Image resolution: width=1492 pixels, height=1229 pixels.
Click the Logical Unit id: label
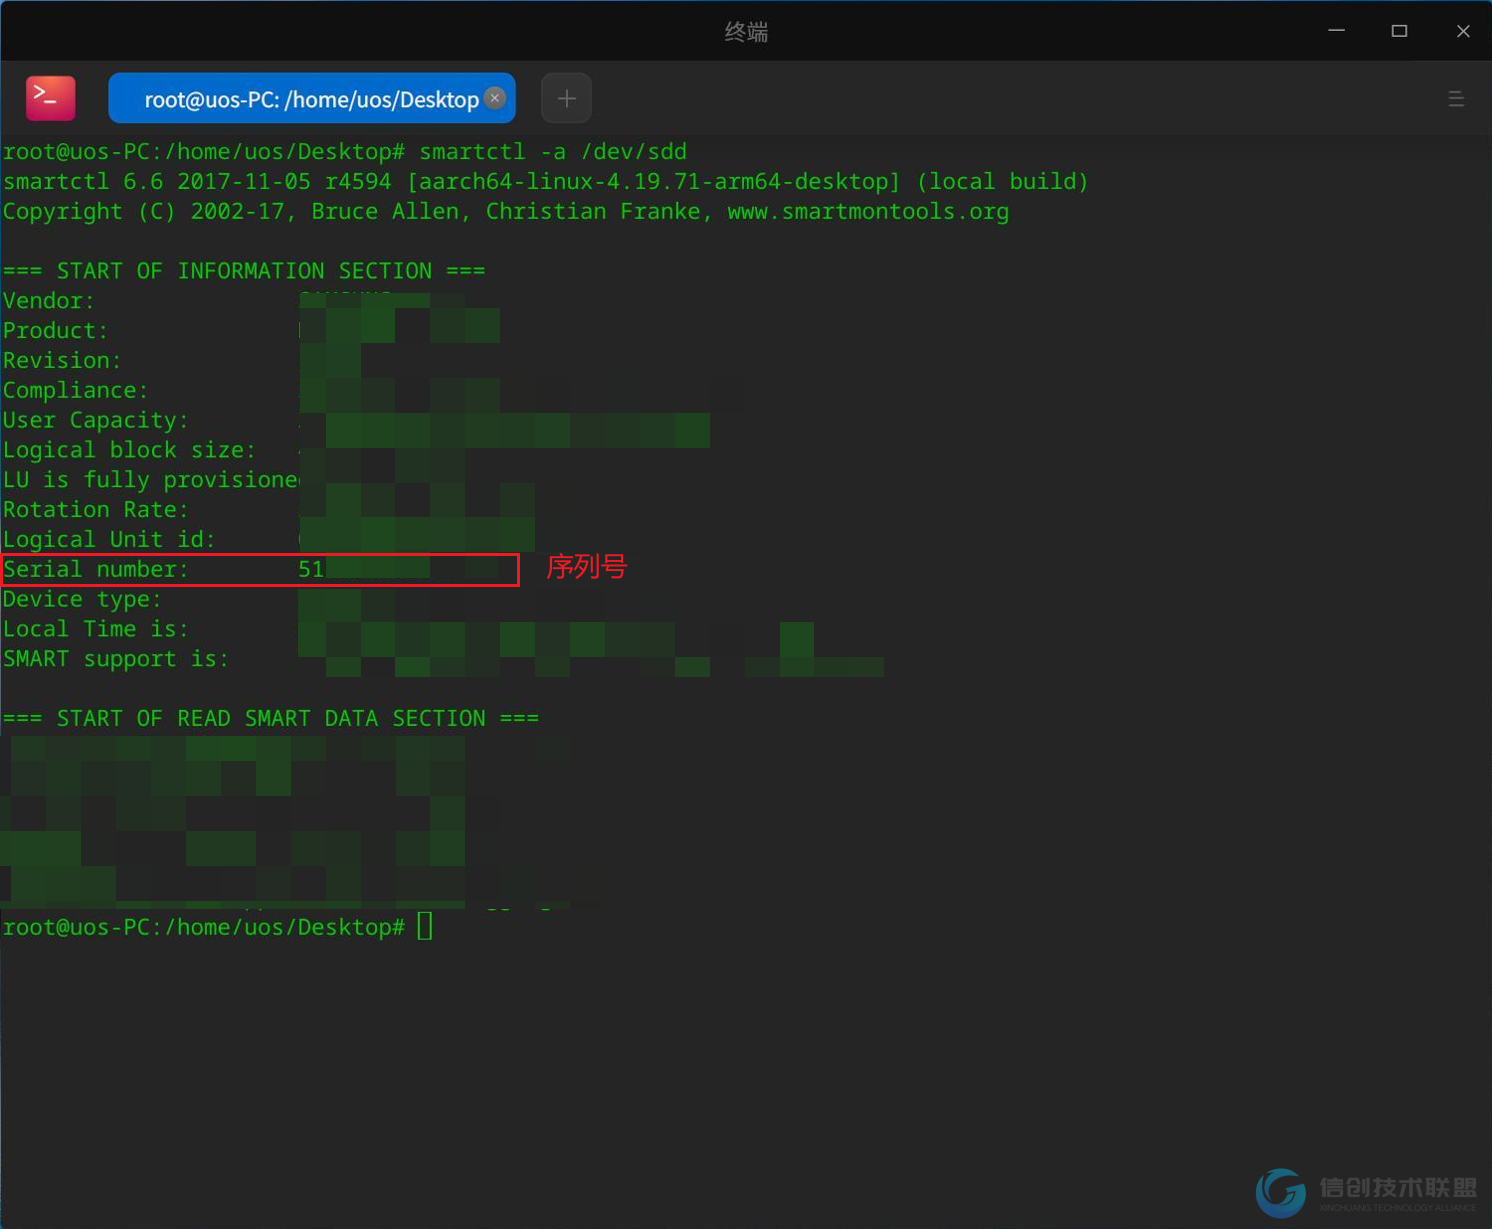point(109,540)
